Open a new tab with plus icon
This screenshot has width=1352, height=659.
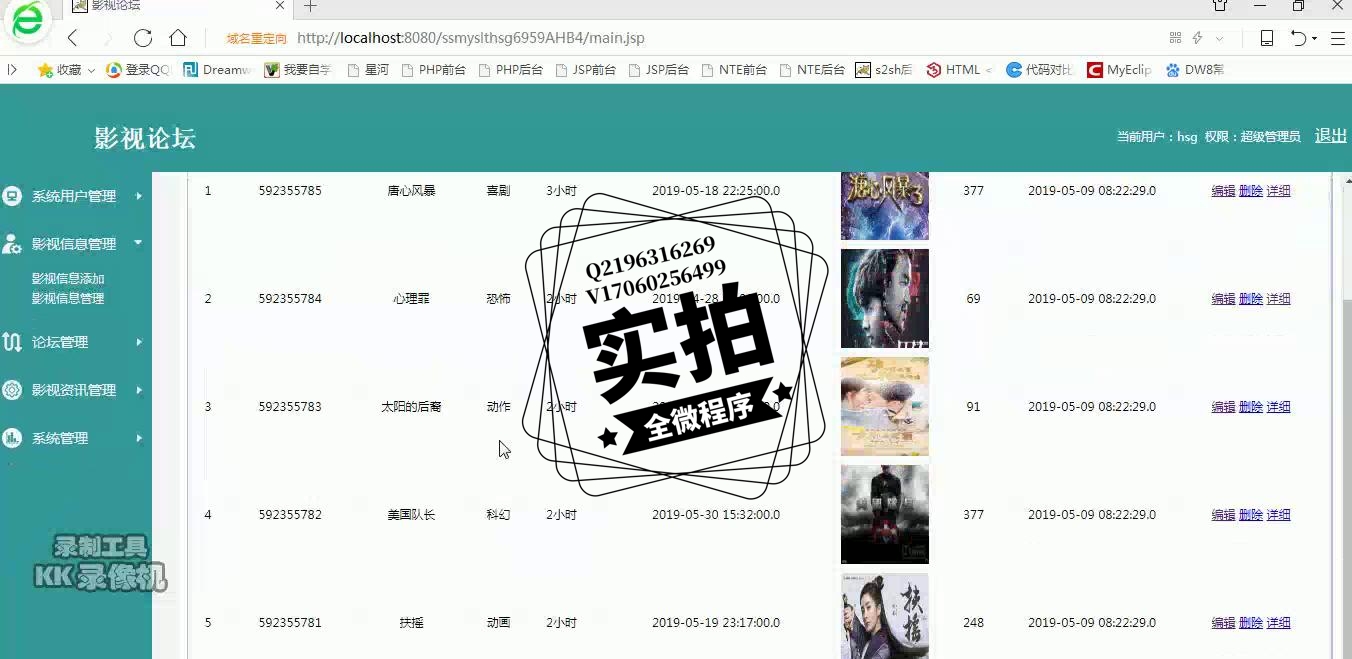[310, 6]
